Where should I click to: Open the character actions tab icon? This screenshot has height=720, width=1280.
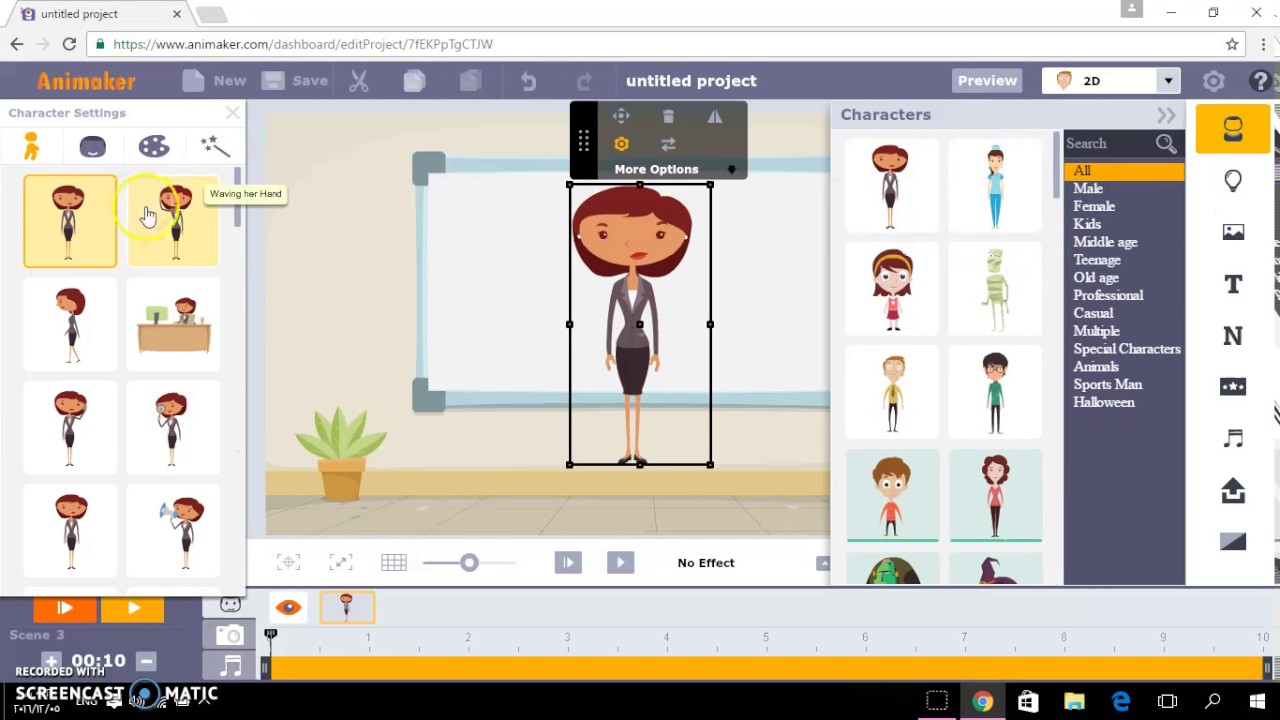[31, 147]
